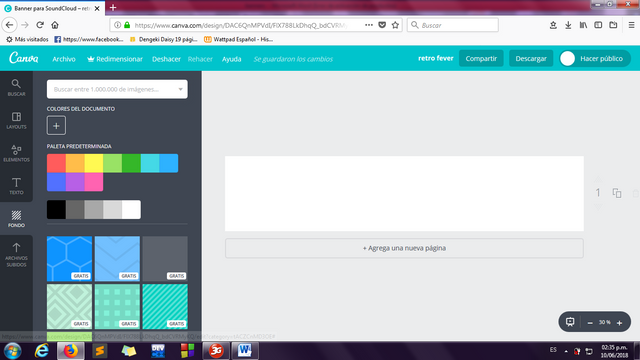
Task: Click the retro fever design title
Action: point(436,58)
